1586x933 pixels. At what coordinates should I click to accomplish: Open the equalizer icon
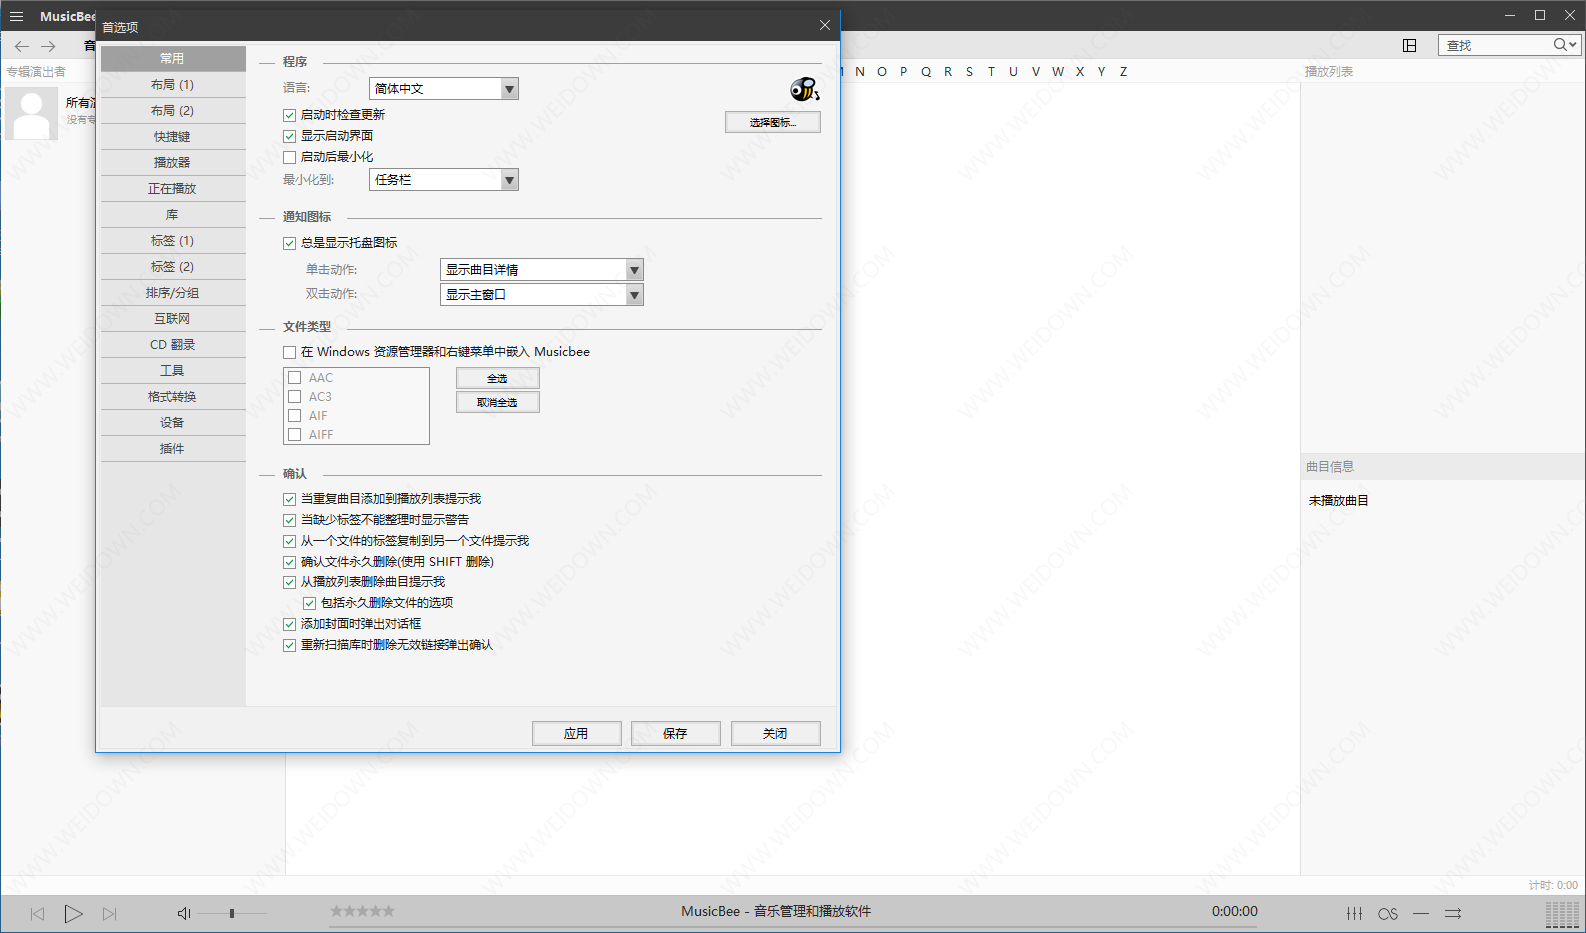tap(1354, 913)
